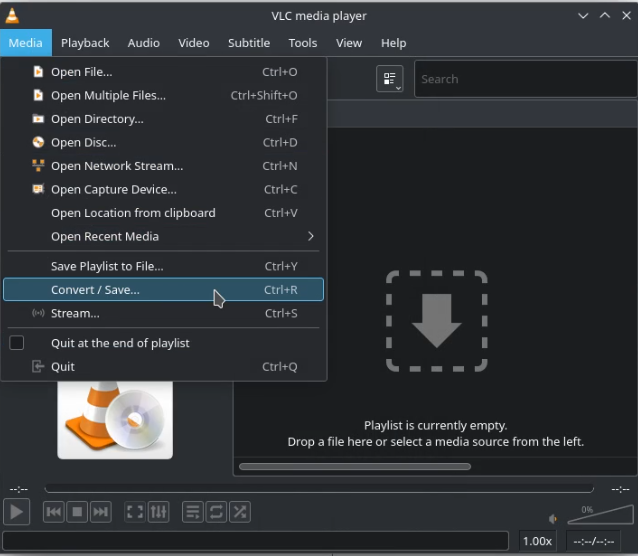Click the playlist Search field
This screenshot has width=638, height=556.
[x=526, y=79]
